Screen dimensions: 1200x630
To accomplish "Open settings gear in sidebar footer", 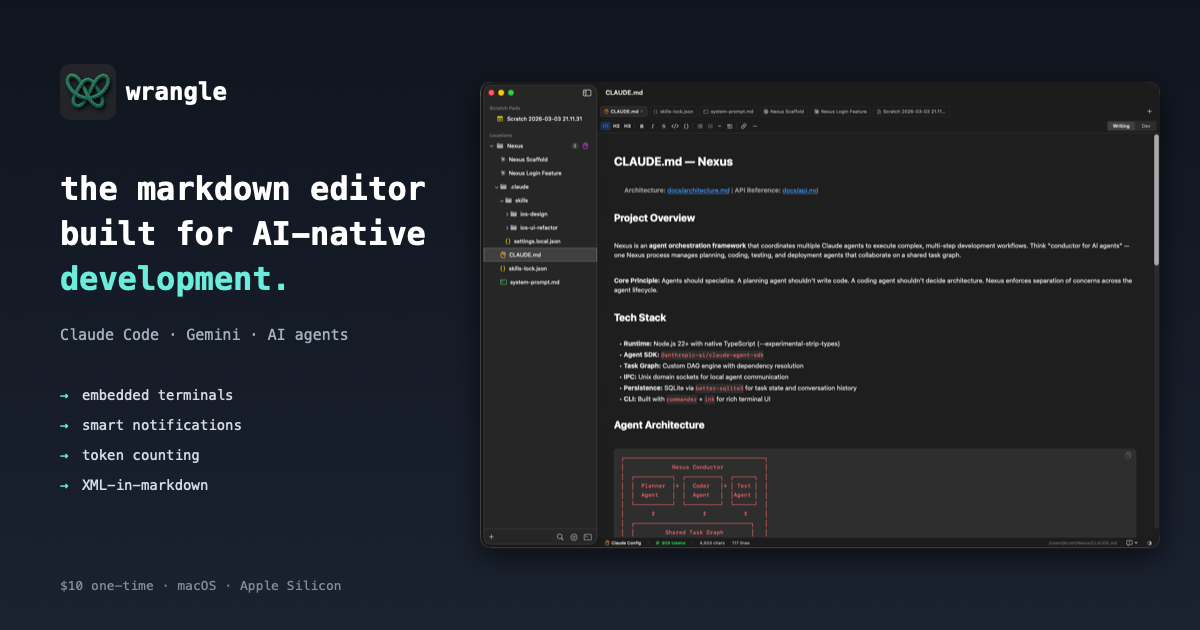I will (x=574, y=537).
